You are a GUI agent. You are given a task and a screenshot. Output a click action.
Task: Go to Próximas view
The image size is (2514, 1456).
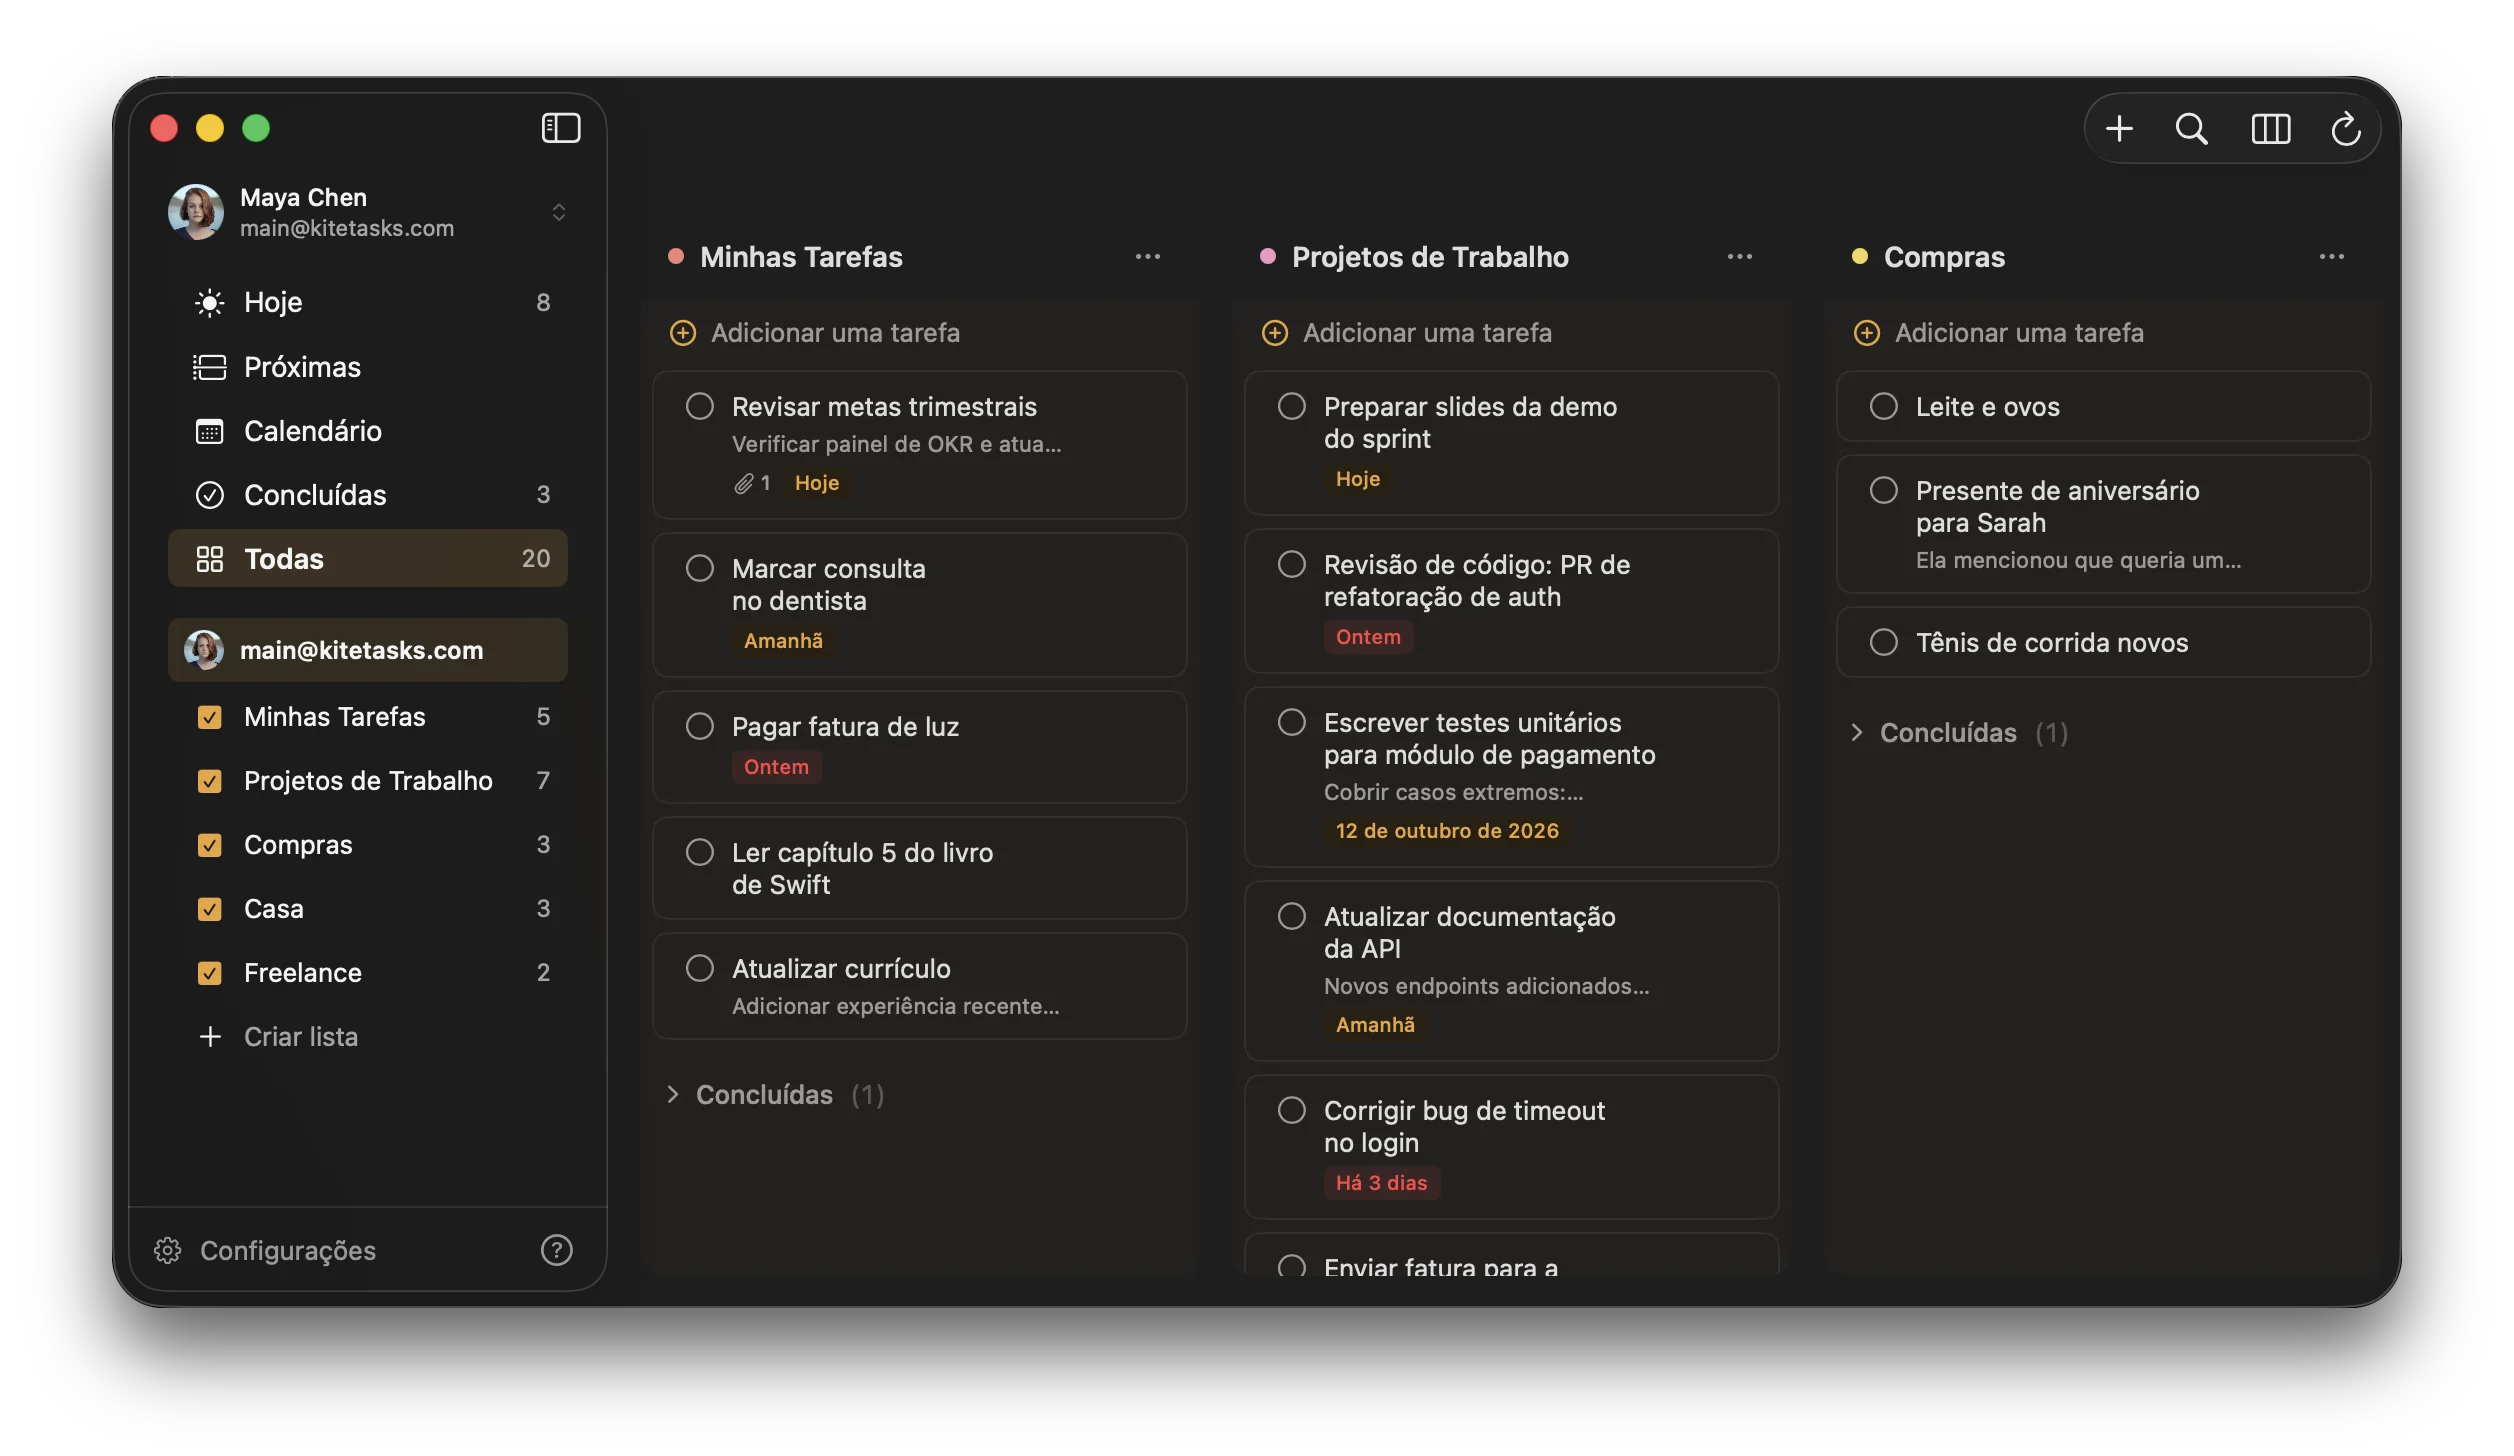(368, 367)
